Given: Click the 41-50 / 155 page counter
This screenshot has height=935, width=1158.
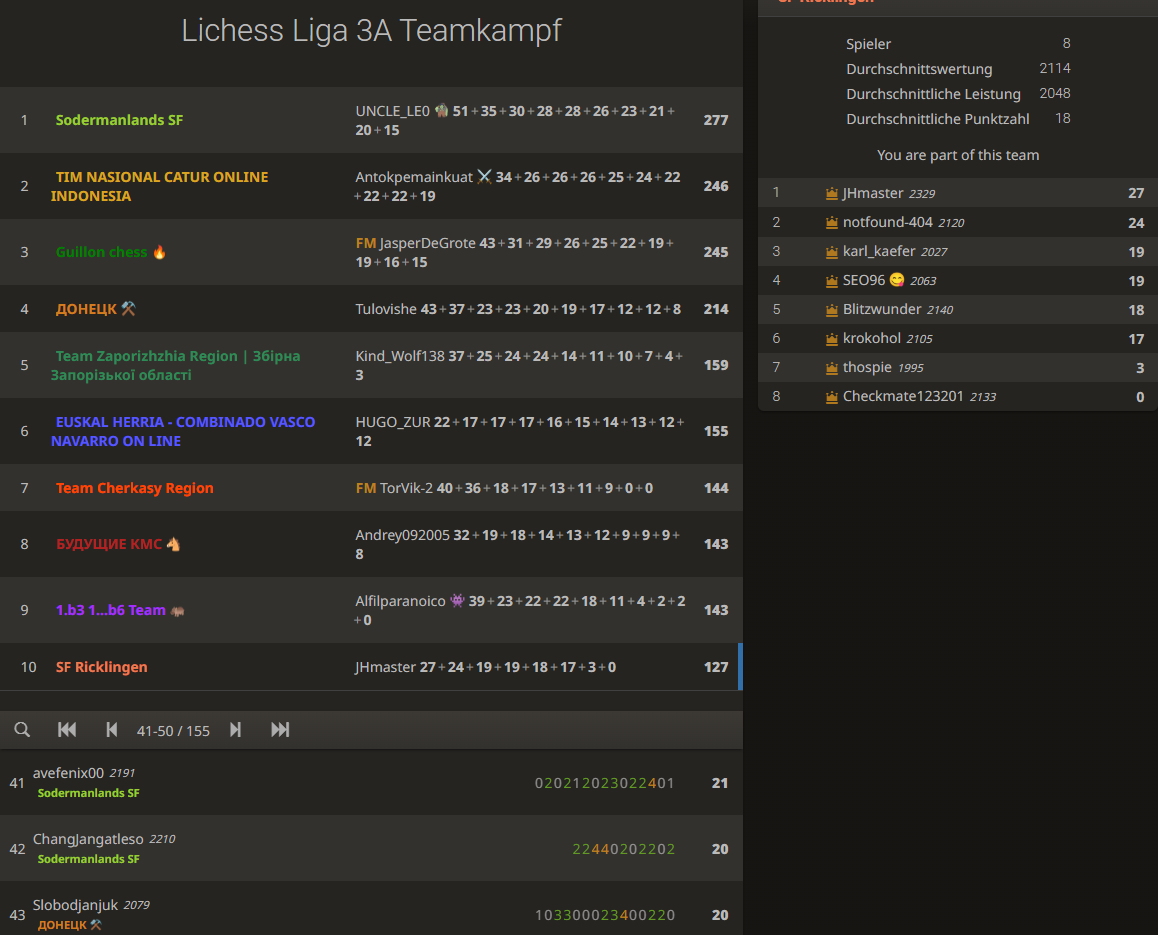Looking at the screenshot, I should (x=173, y=730).
